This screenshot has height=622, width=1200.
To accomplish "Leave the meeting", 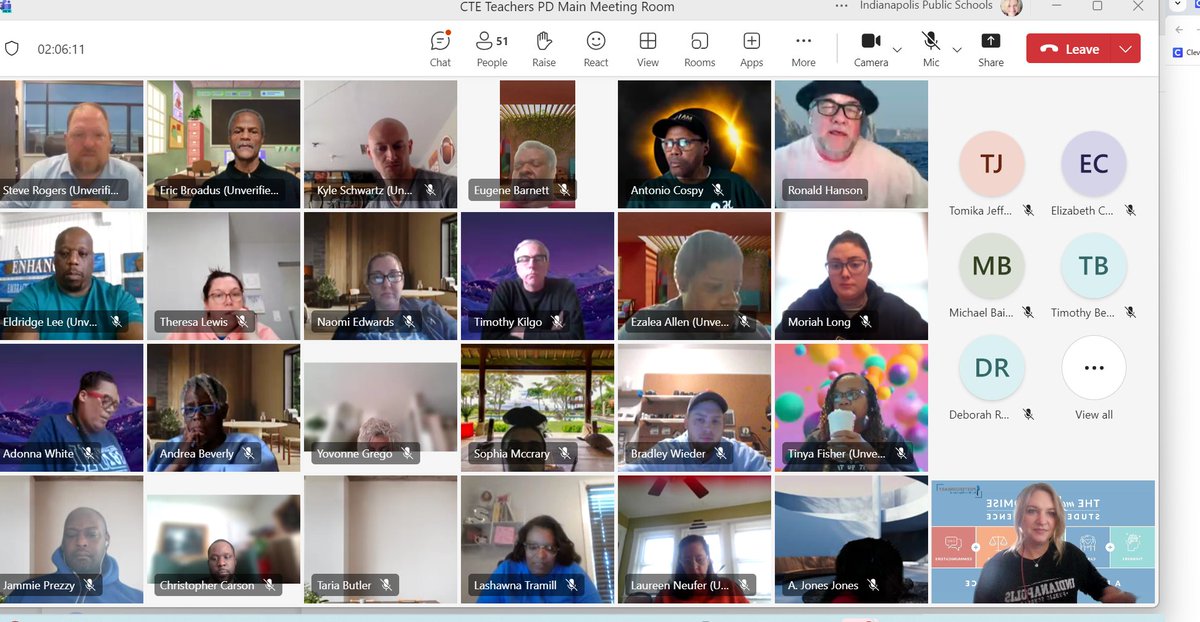I will 1069,49.
